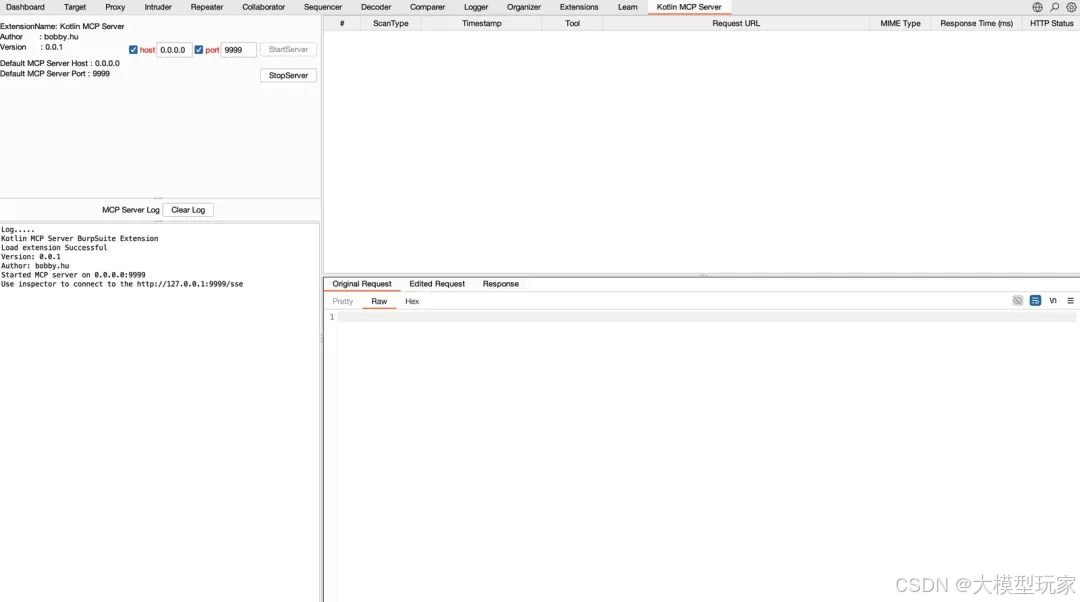Click the greyed-out hide icon in editor

(x=1017, y=300)
